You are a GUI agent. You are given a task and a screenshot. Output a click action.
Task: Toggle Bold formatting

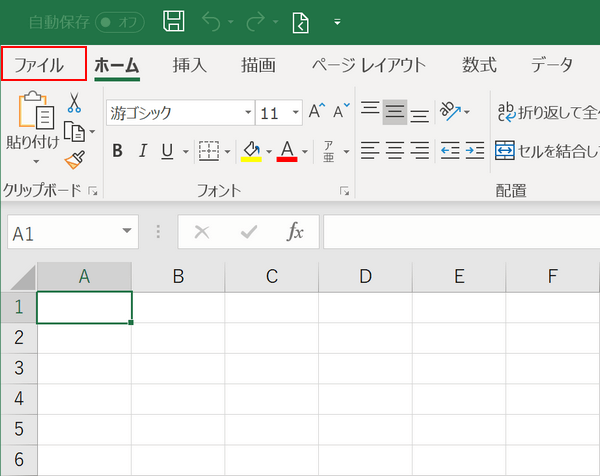click(117, 151)
